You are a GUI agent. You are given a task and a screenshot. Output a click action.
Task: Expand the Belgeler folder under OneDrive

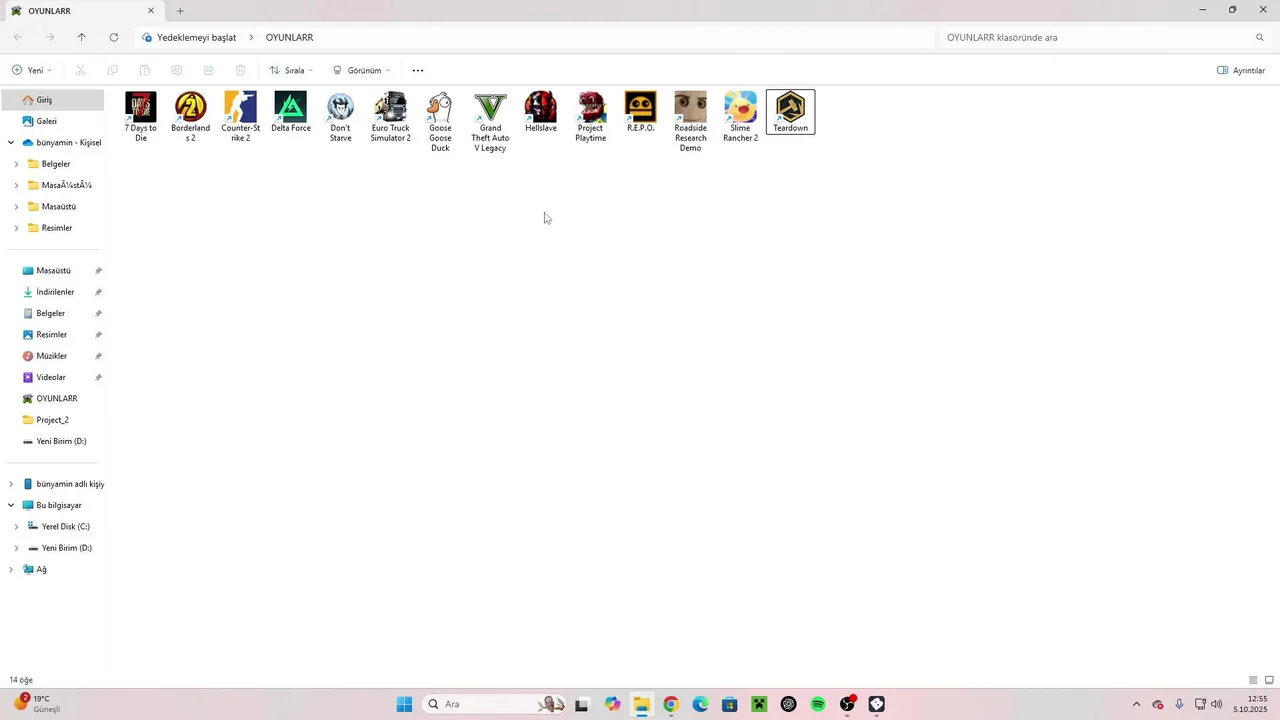[16, 164]
